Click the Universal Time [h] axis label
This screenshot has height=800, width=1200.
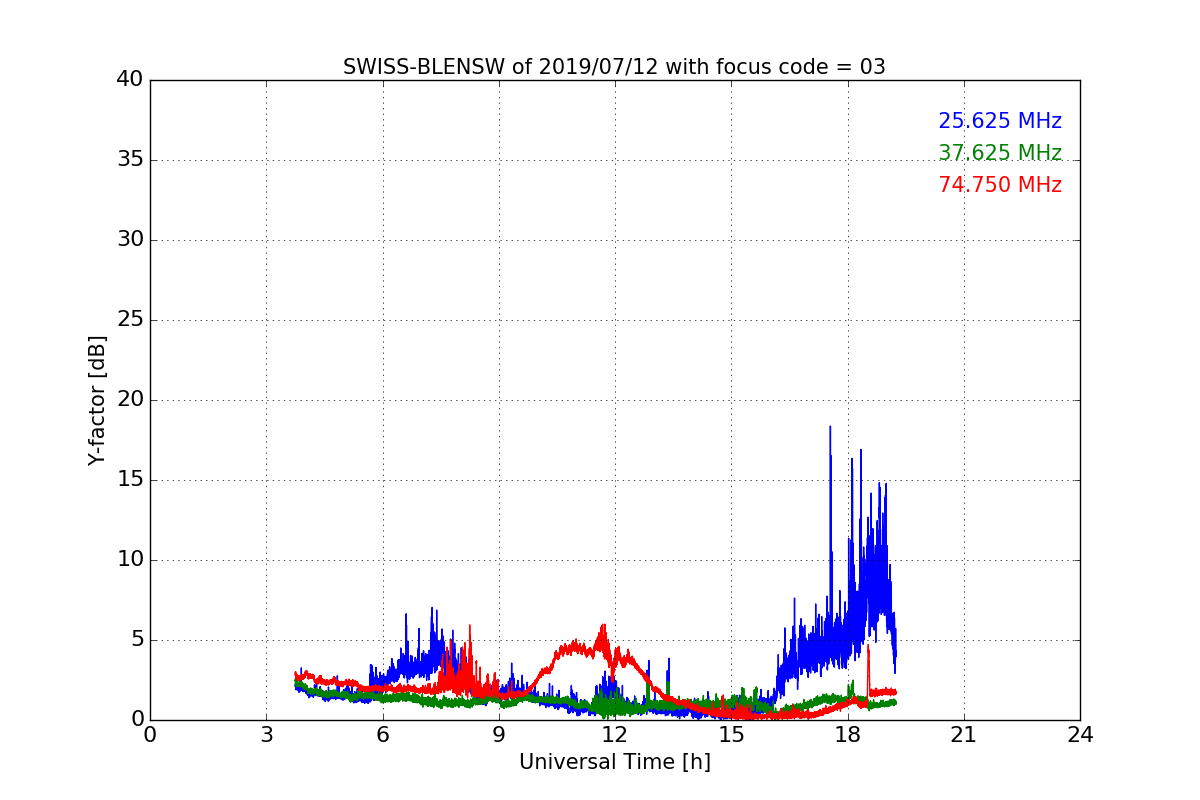click(x=614, y=762)
